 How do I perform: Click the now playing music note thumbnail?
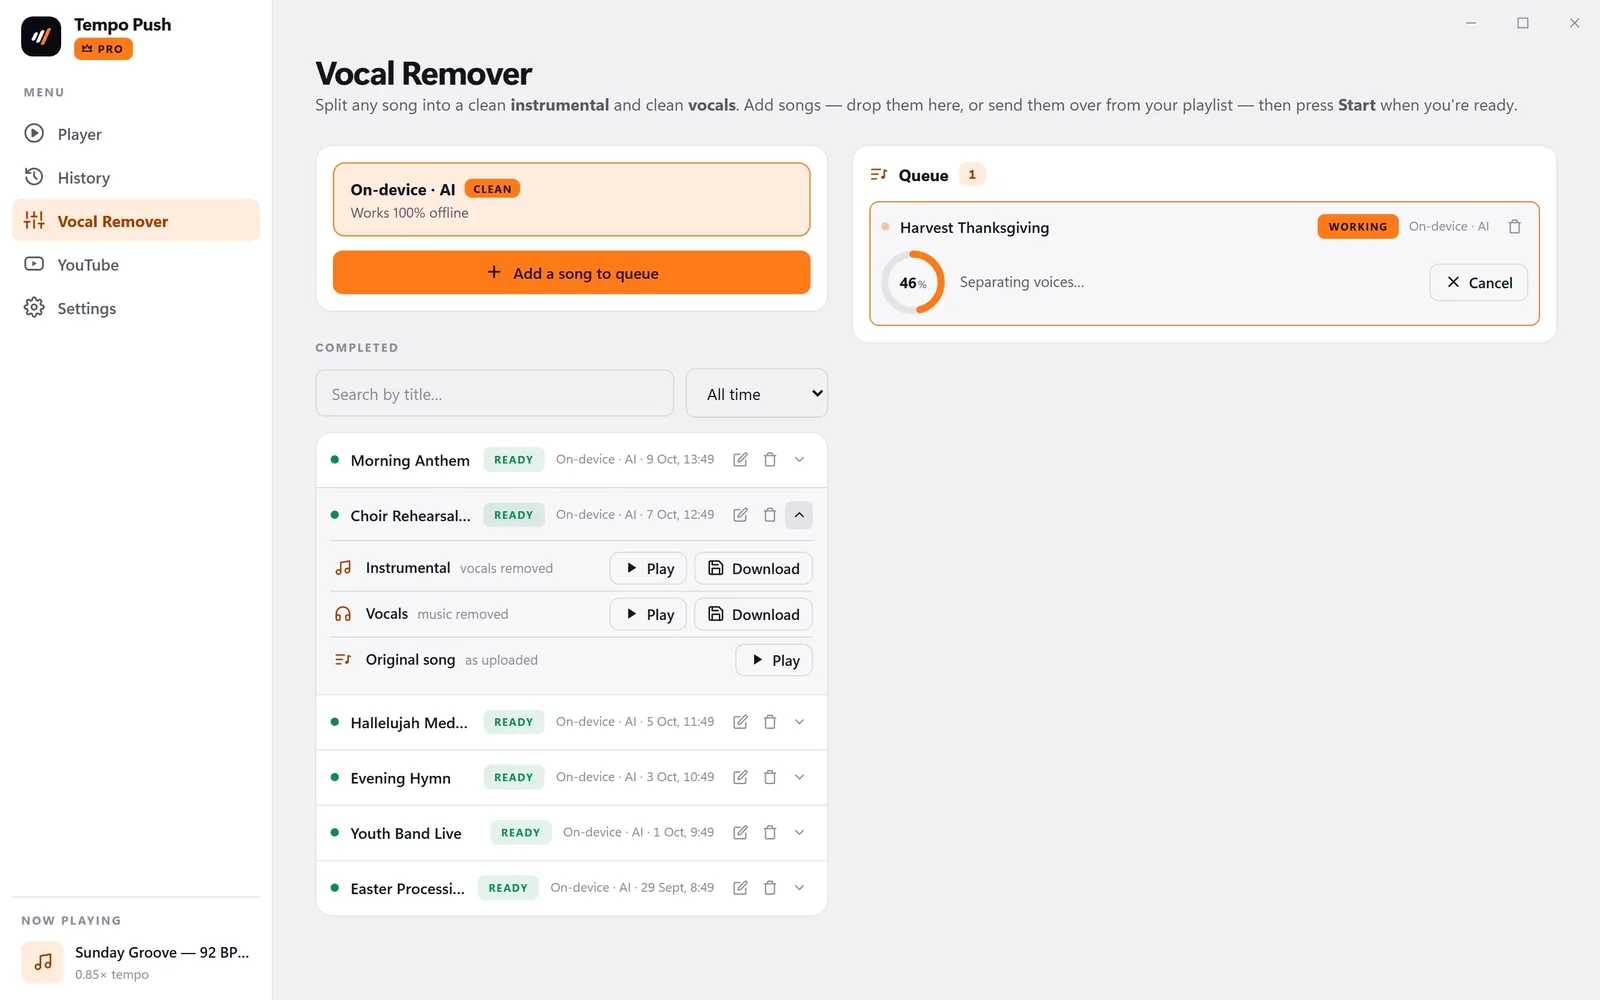click(43, 962)
